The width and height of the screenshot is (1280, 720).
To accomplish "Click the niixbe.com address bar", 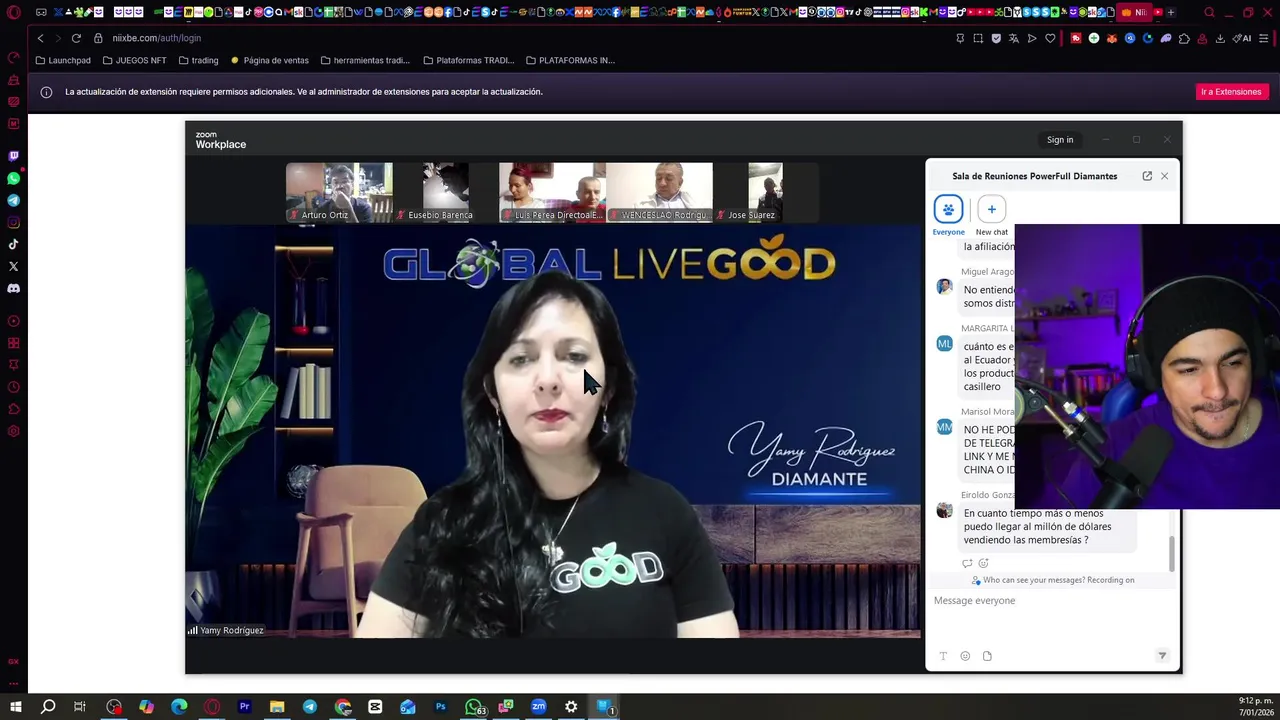I will pos(156,38).
